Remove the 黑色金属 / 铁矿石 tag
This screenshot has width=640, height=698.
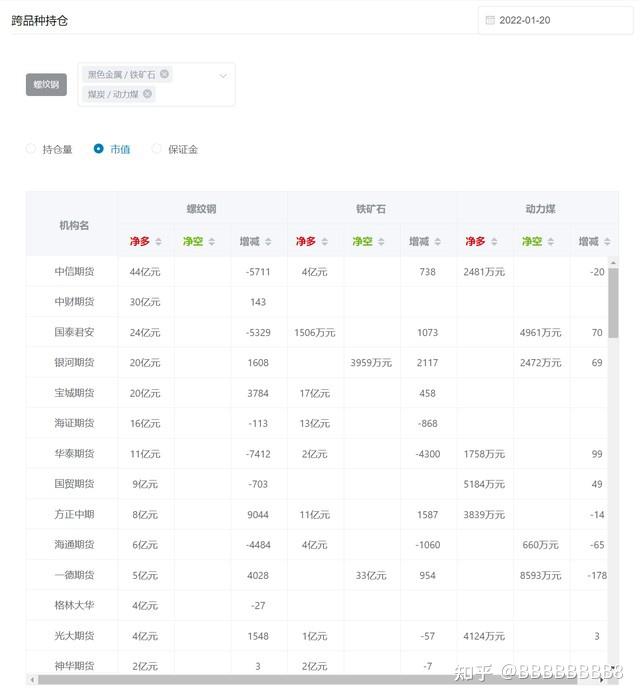[x=165, y=74]
